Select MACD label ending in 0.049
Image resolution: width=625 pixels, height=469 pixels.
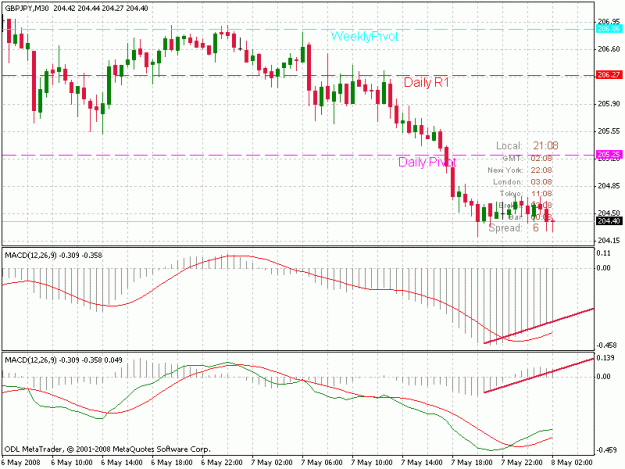point(64,360)
